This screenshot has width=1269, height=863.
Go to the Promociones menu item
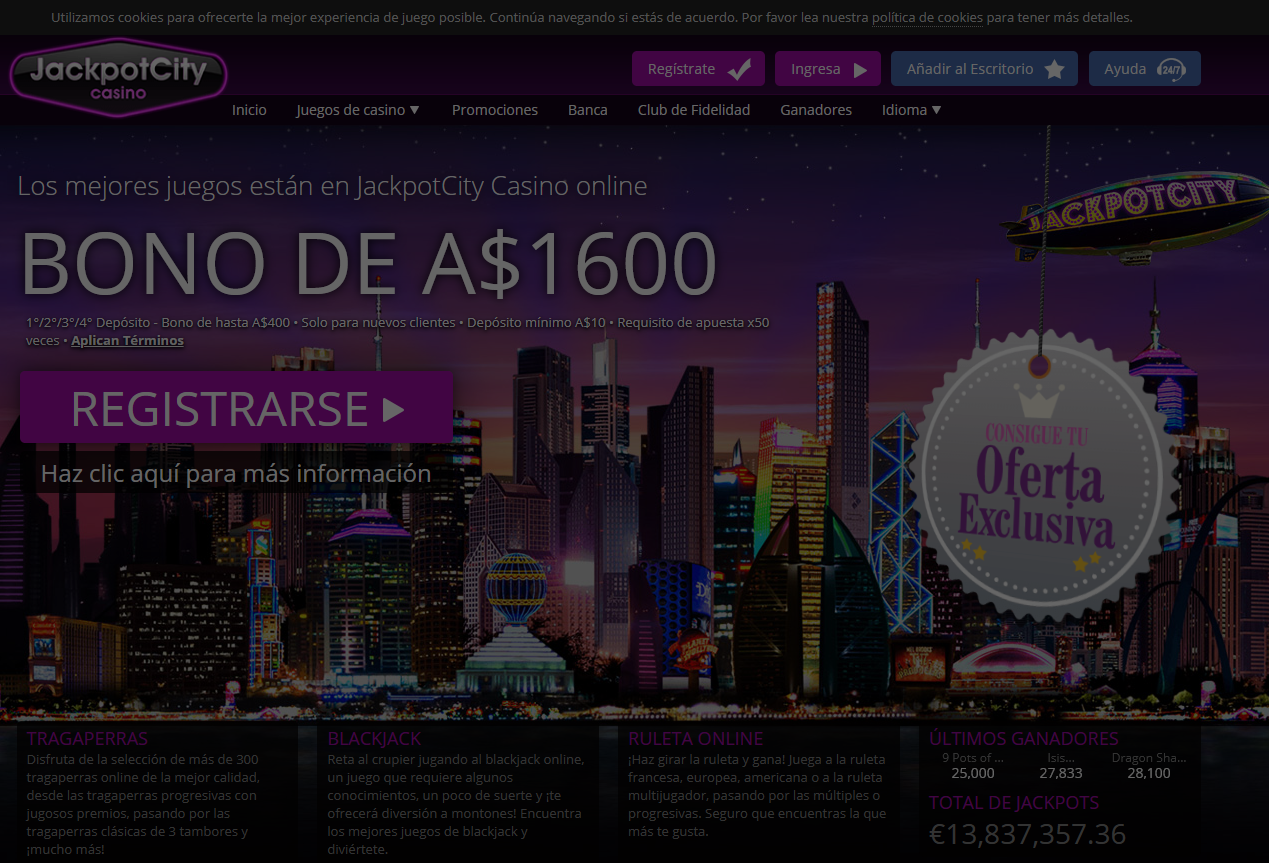pos(494,110)
